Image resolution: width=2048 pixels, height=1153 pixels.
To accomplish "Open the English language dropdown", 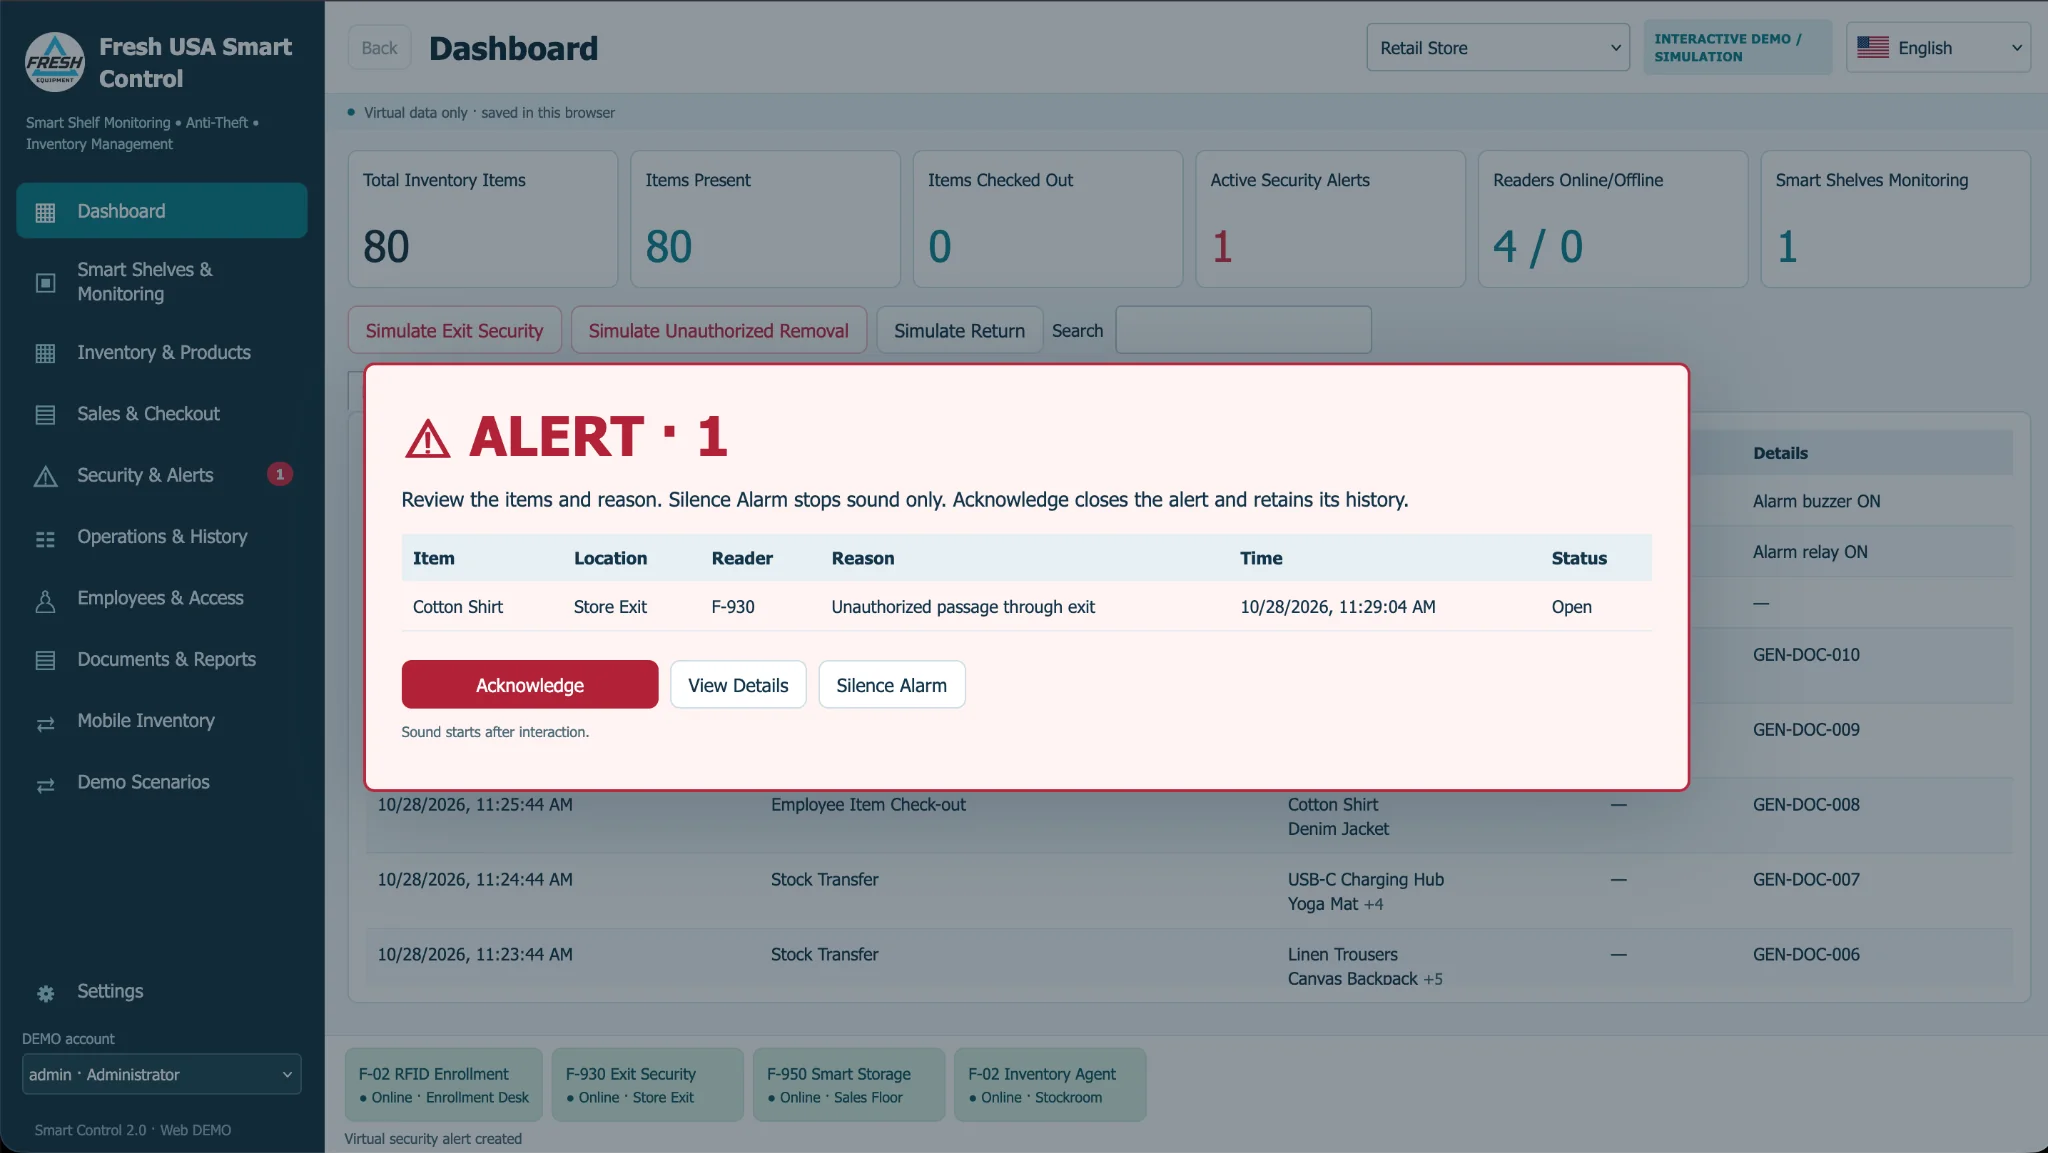I will point(1937,47).
